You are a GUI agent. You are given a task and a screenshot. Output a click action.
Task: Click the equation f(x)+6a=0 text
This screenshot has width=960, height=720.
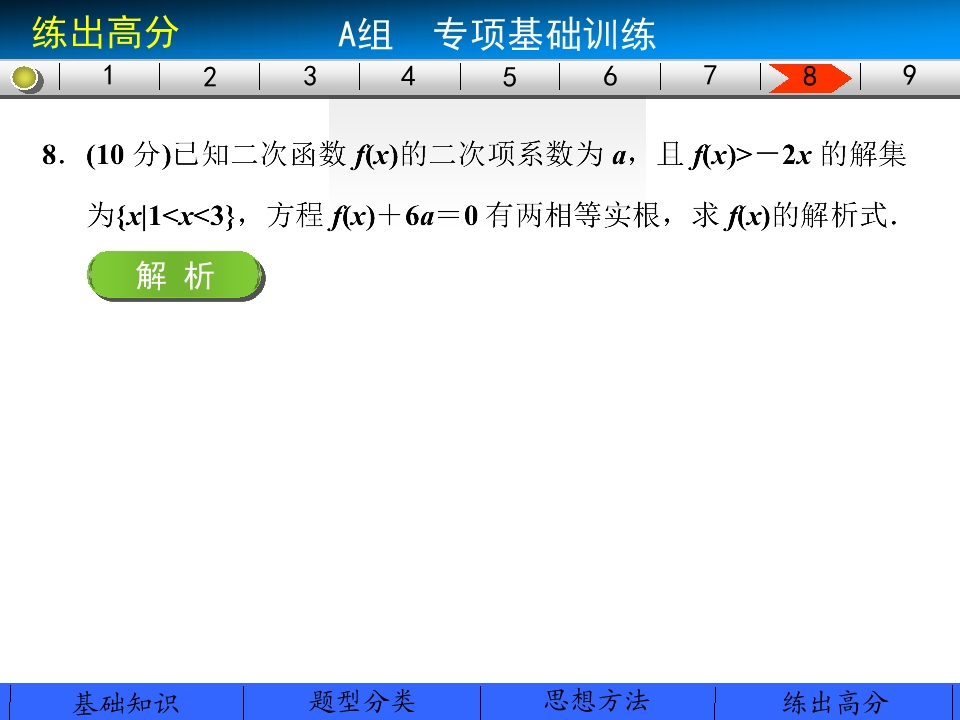tap(404, 216)
